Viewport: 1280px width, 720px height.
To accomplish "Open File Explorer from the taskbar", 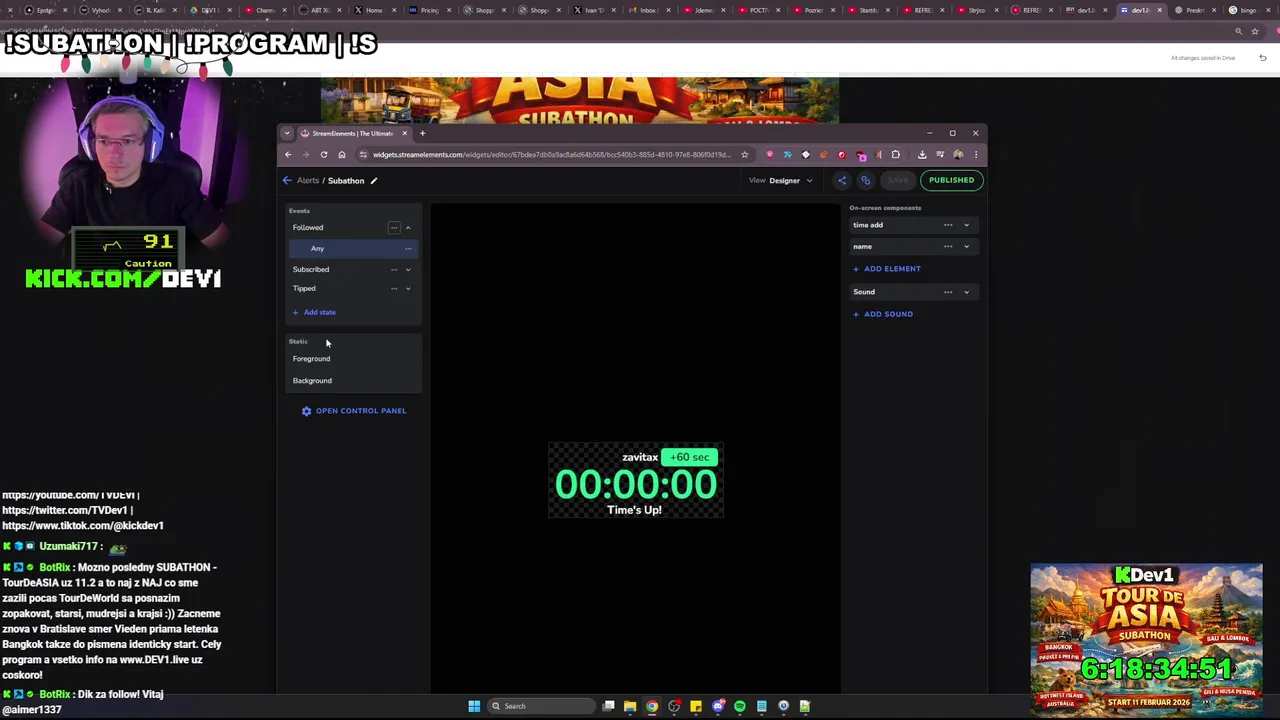I will [630, 706].
